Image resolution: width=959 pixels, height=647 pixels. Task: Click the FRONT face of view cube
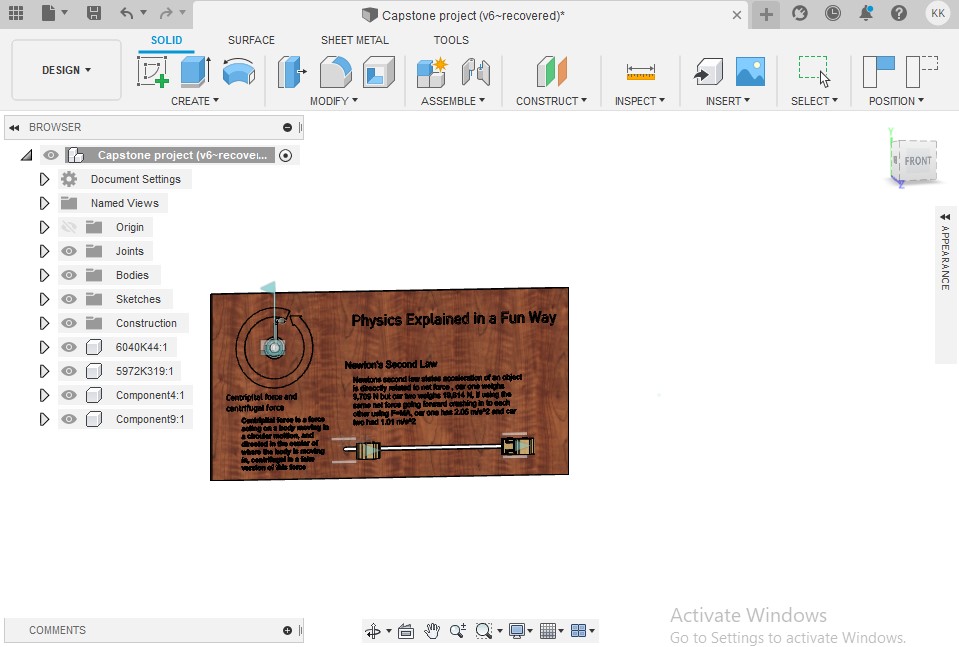pos(917,161)
